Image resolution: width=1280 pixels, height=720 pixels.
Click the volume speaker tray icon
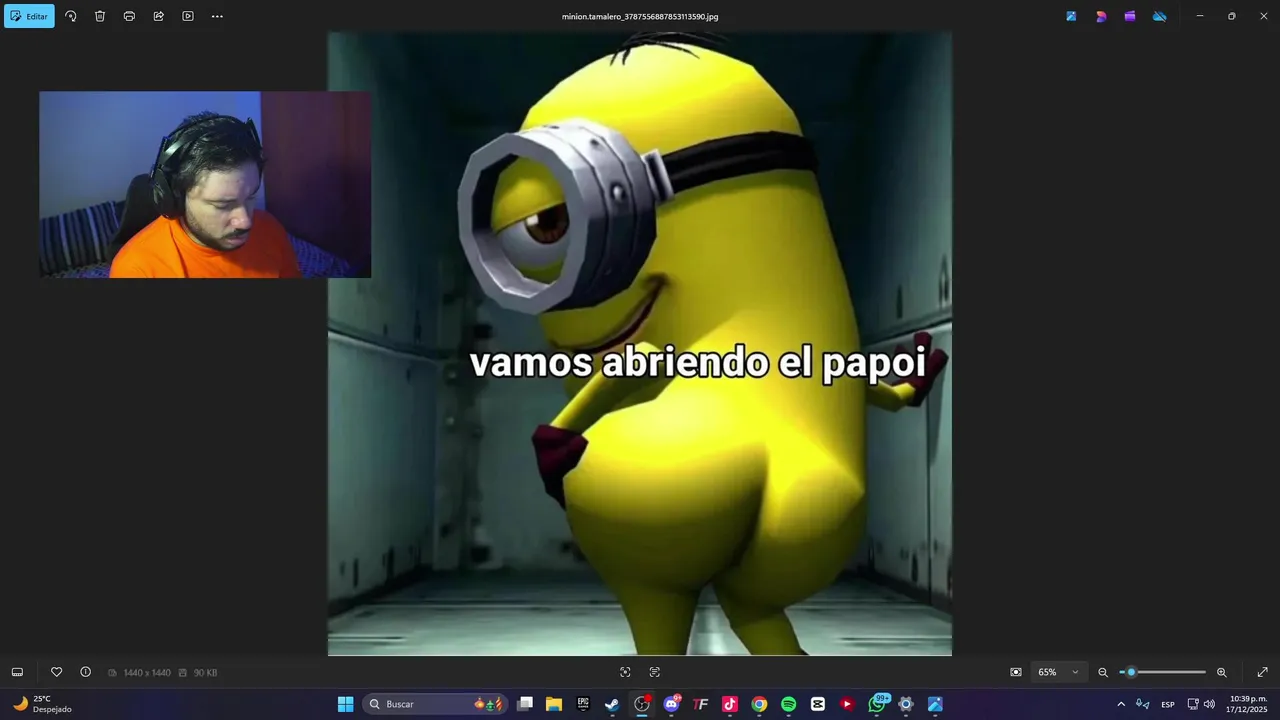point(1209,704)
